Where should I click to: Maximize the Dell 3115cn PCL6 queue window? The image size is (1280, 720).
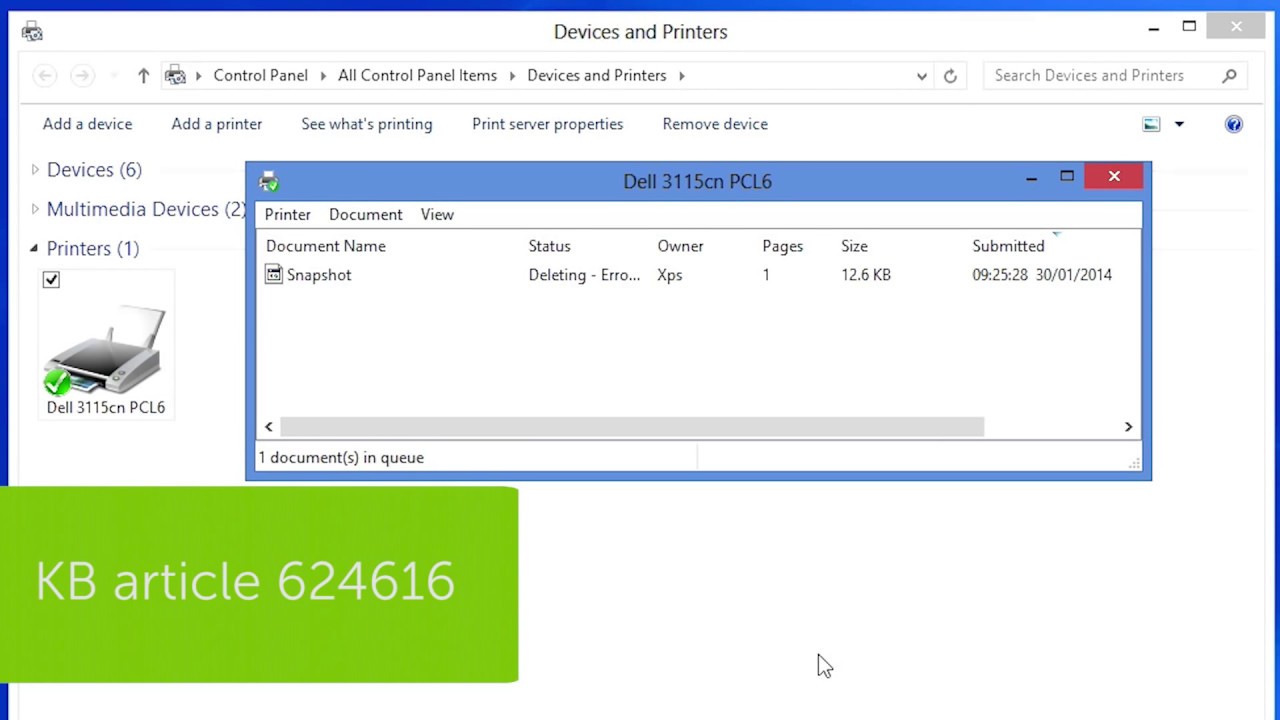coord(1067,177)
